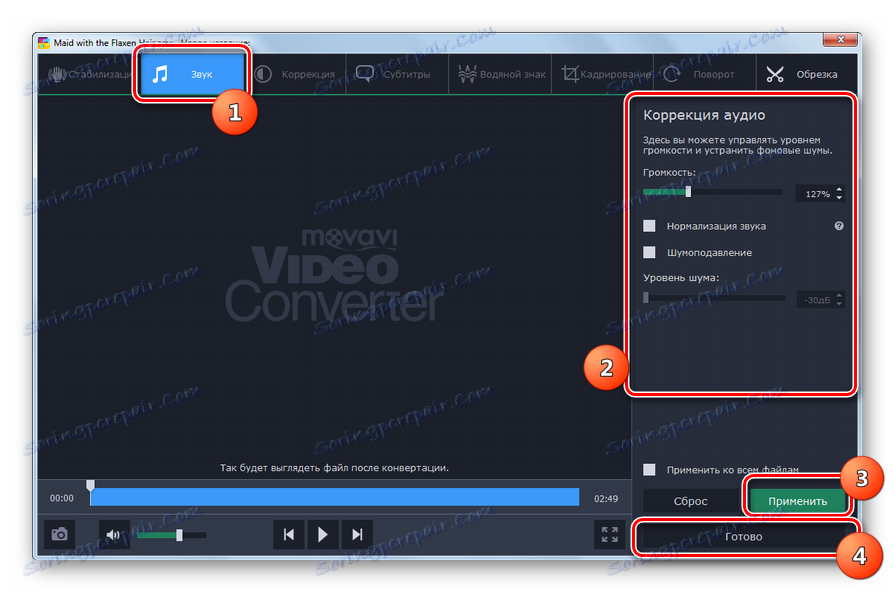Click the timeline playhead marker
Screen dimensions: 895x593
[x=90, y=485]
